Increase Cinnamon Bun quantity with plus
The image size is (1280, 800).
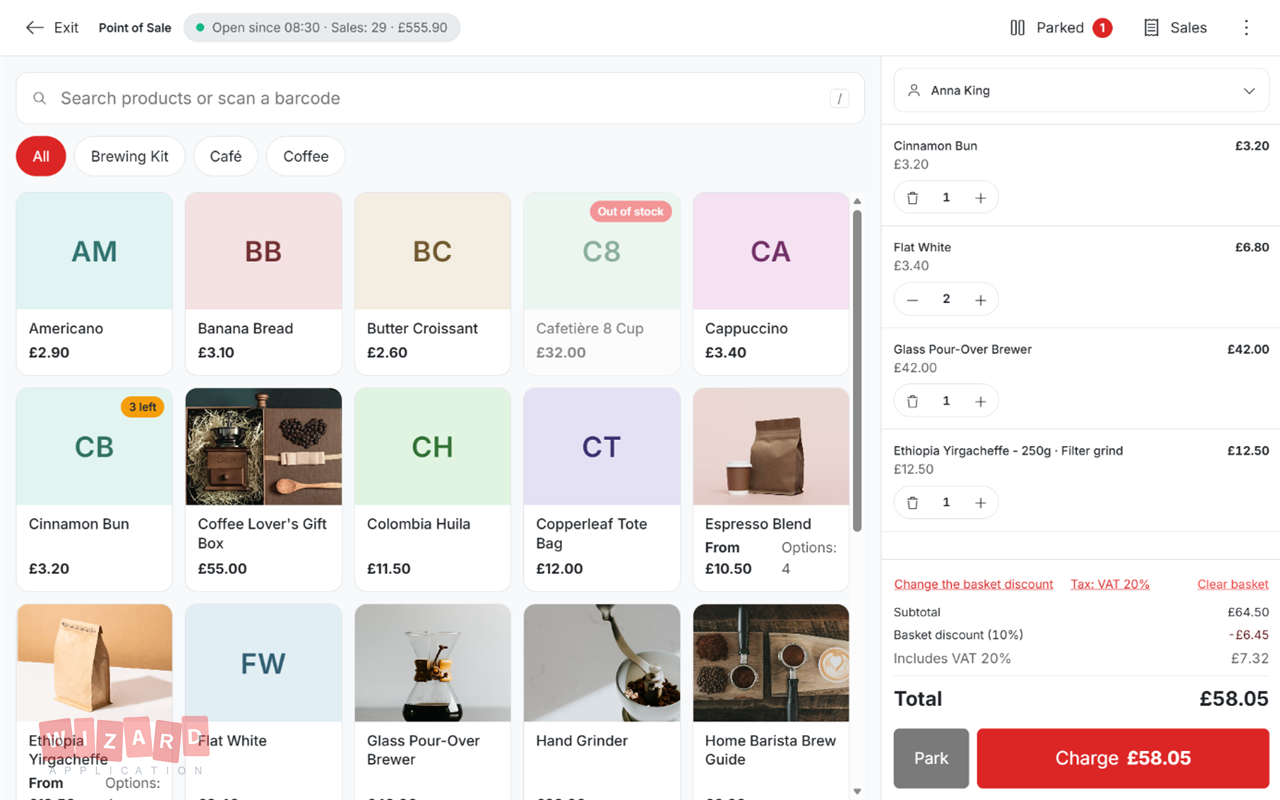pyautogui.click(x=980, y=198)
